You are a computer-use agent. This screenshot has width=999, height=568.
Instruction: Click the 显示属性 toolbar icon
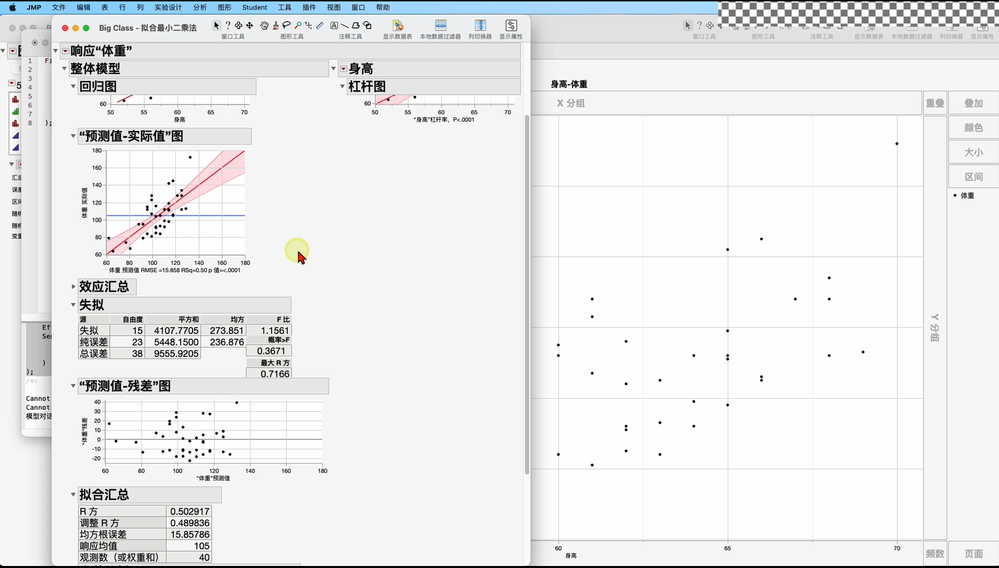tap(511, 25)
